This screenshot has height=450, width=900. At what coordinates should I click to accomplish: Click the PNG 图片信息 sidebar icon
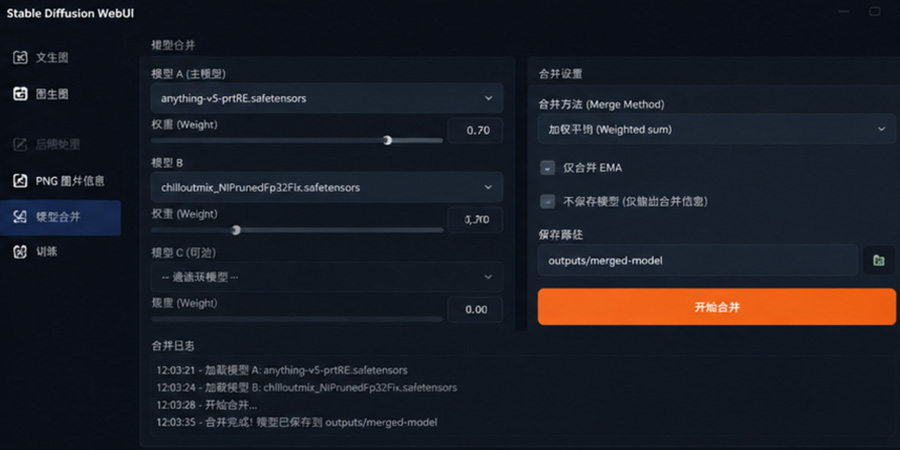point(21,181)
